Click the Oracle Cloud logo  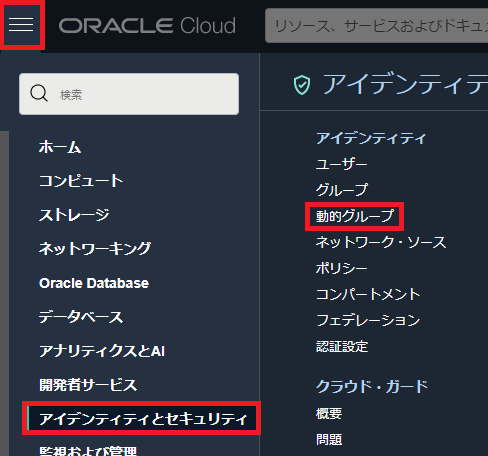point(147,26)
